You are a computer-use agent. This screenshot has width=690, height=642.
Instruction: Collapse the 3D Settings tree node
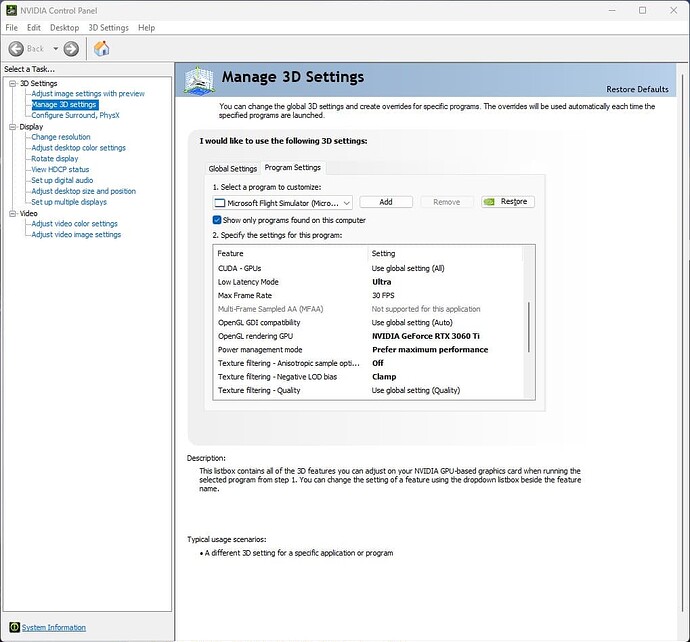(11, 83)
